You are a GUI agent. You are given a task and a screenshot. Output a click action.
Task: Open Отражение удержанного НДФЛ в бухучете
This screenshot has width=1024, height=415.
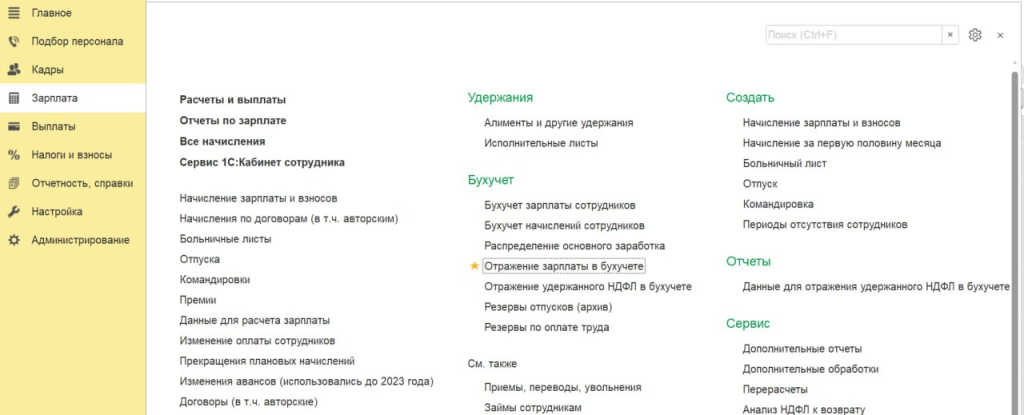(x=588, y=287)
